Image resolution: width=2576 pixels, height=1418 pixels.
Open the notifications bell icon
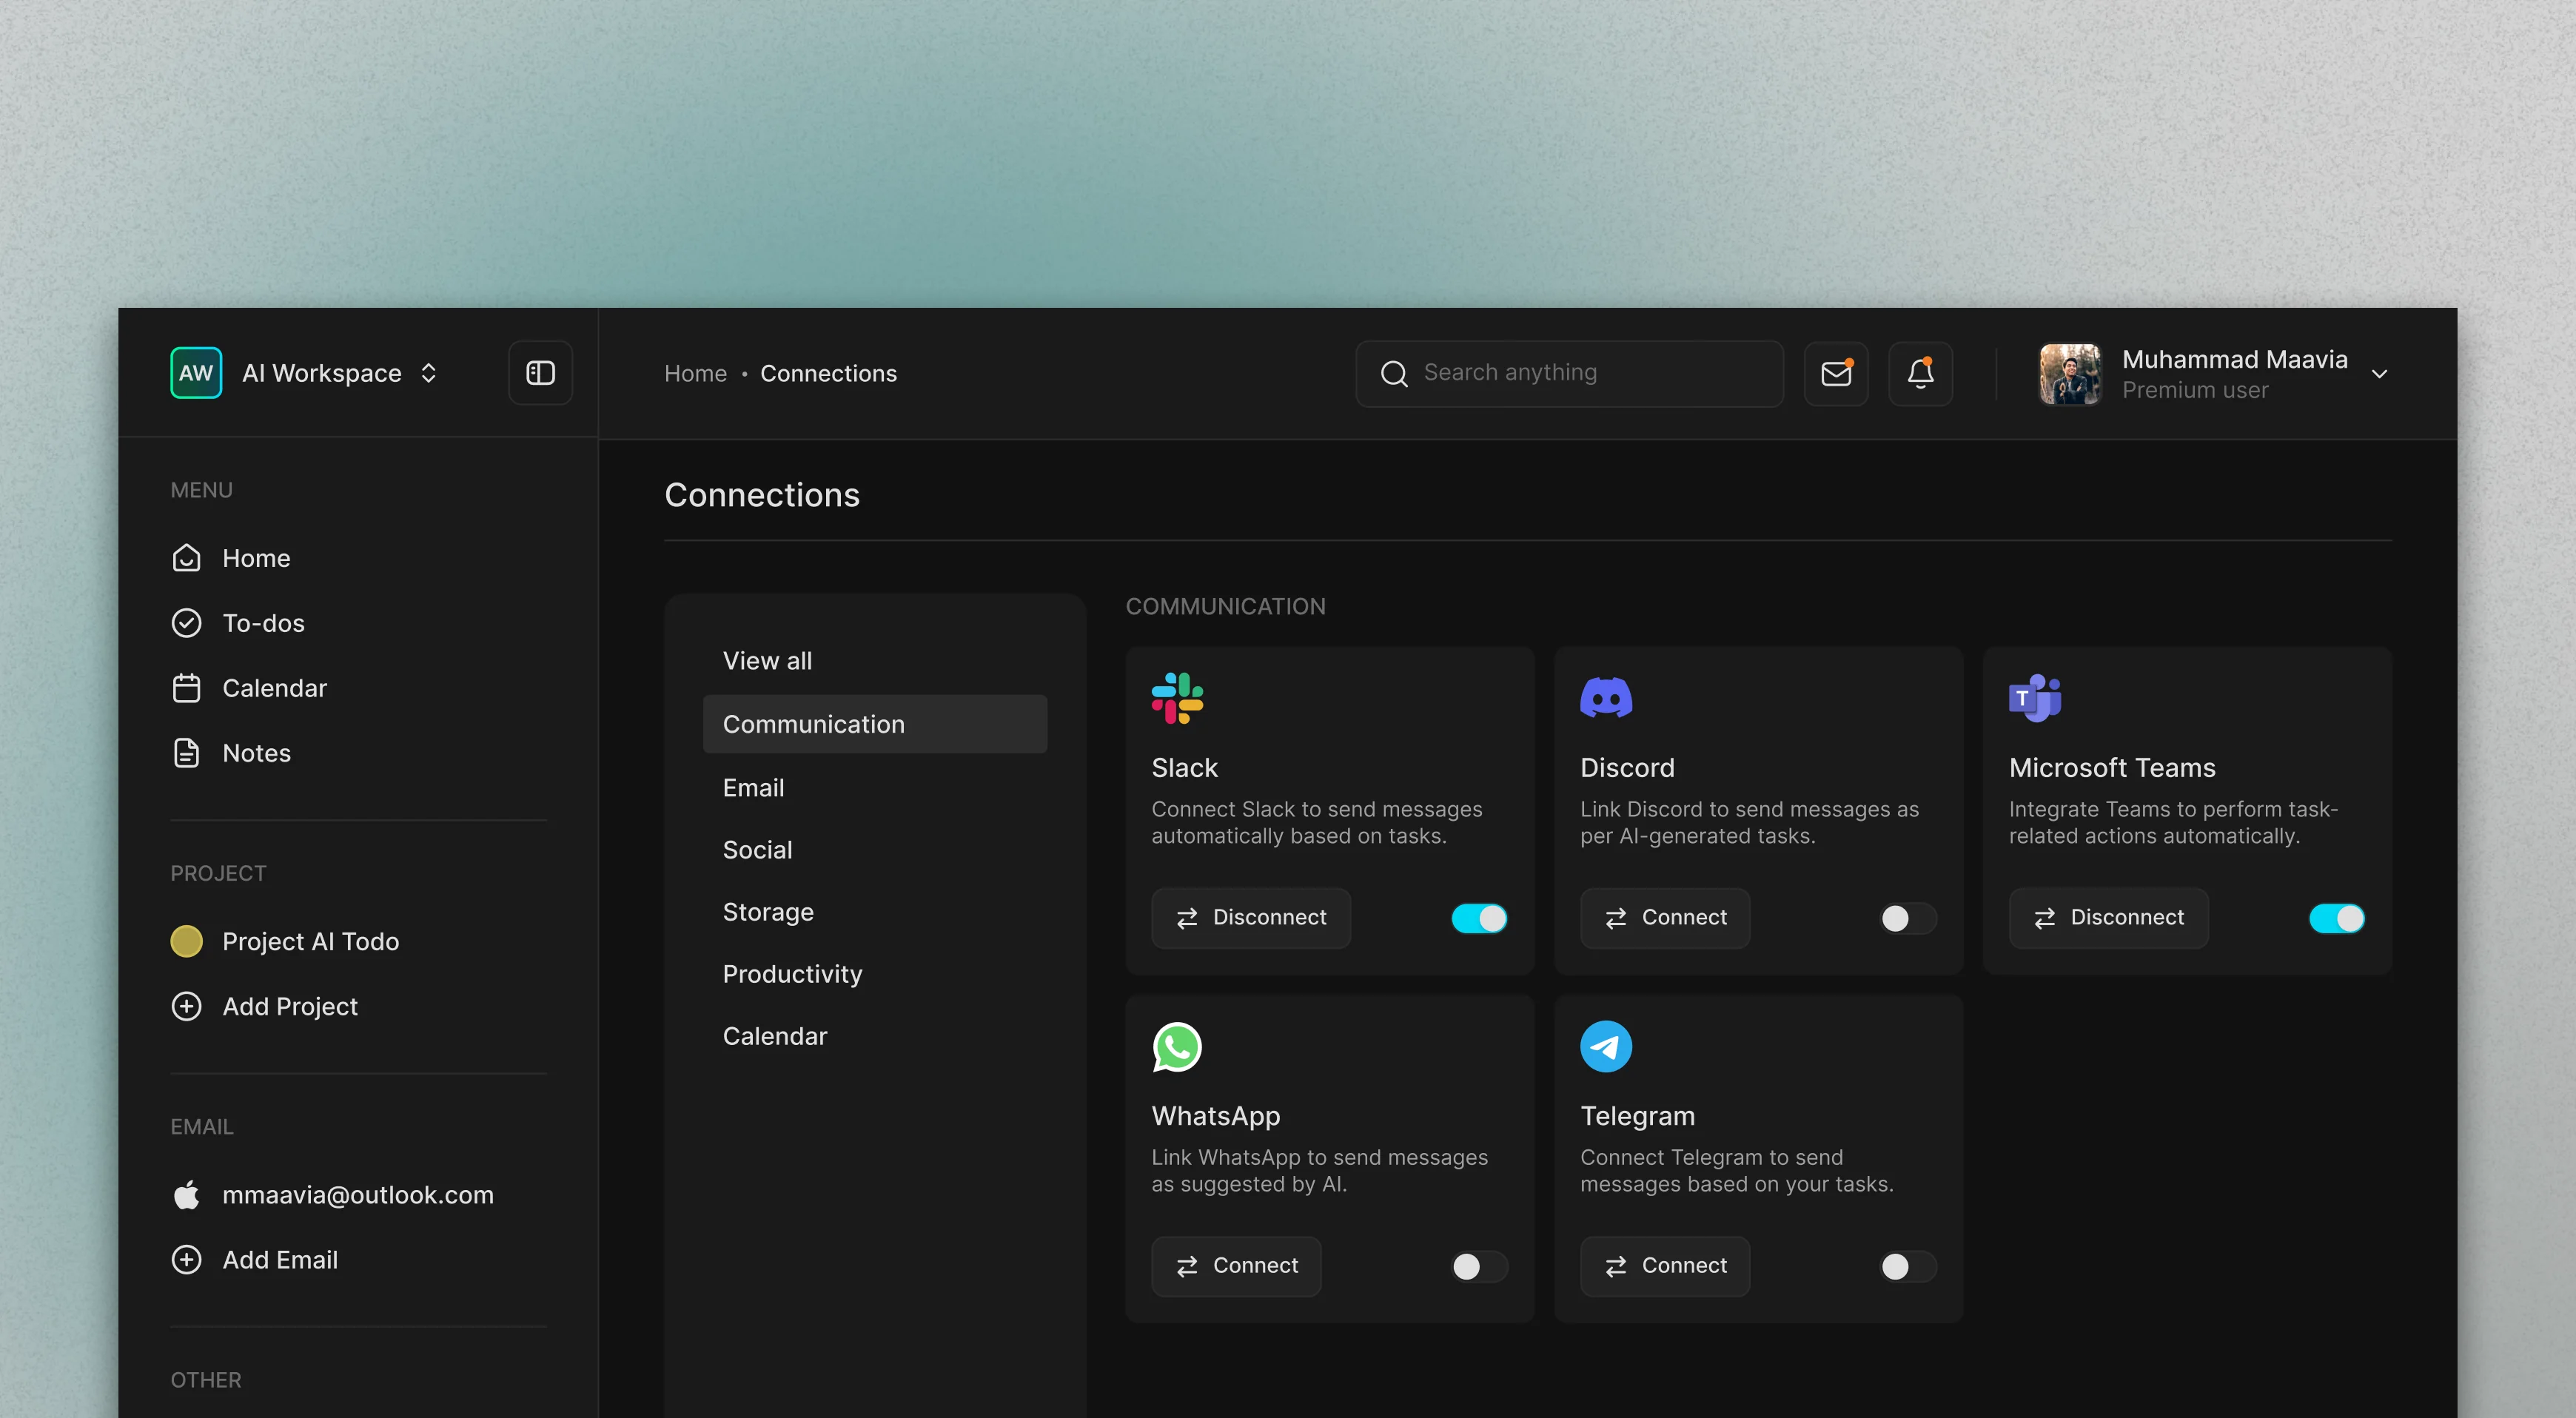point(1920,374)
